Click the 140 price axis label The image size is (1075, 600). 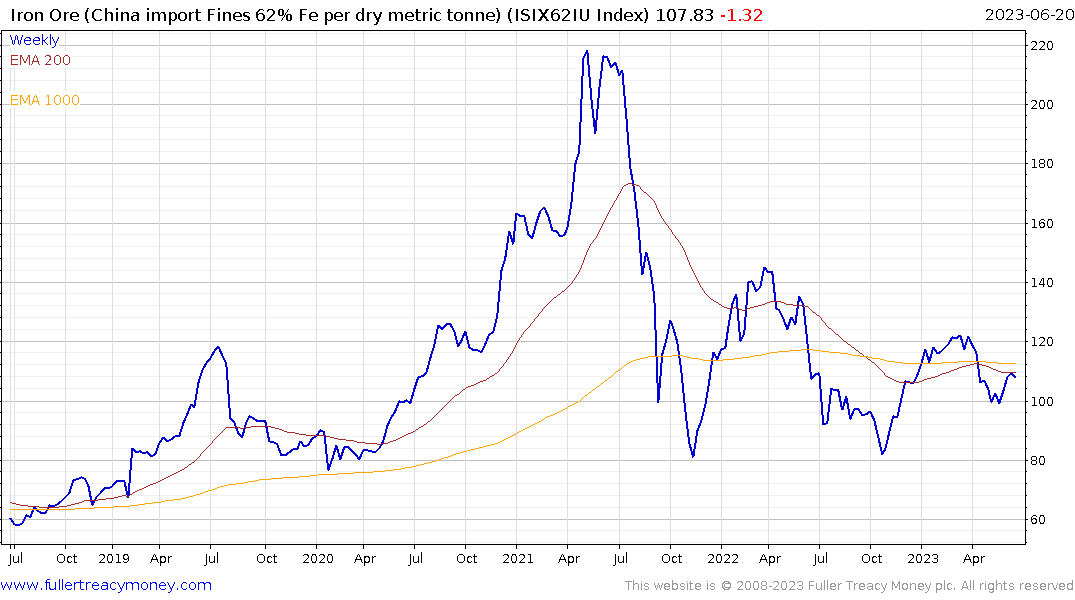[1042, 283]
